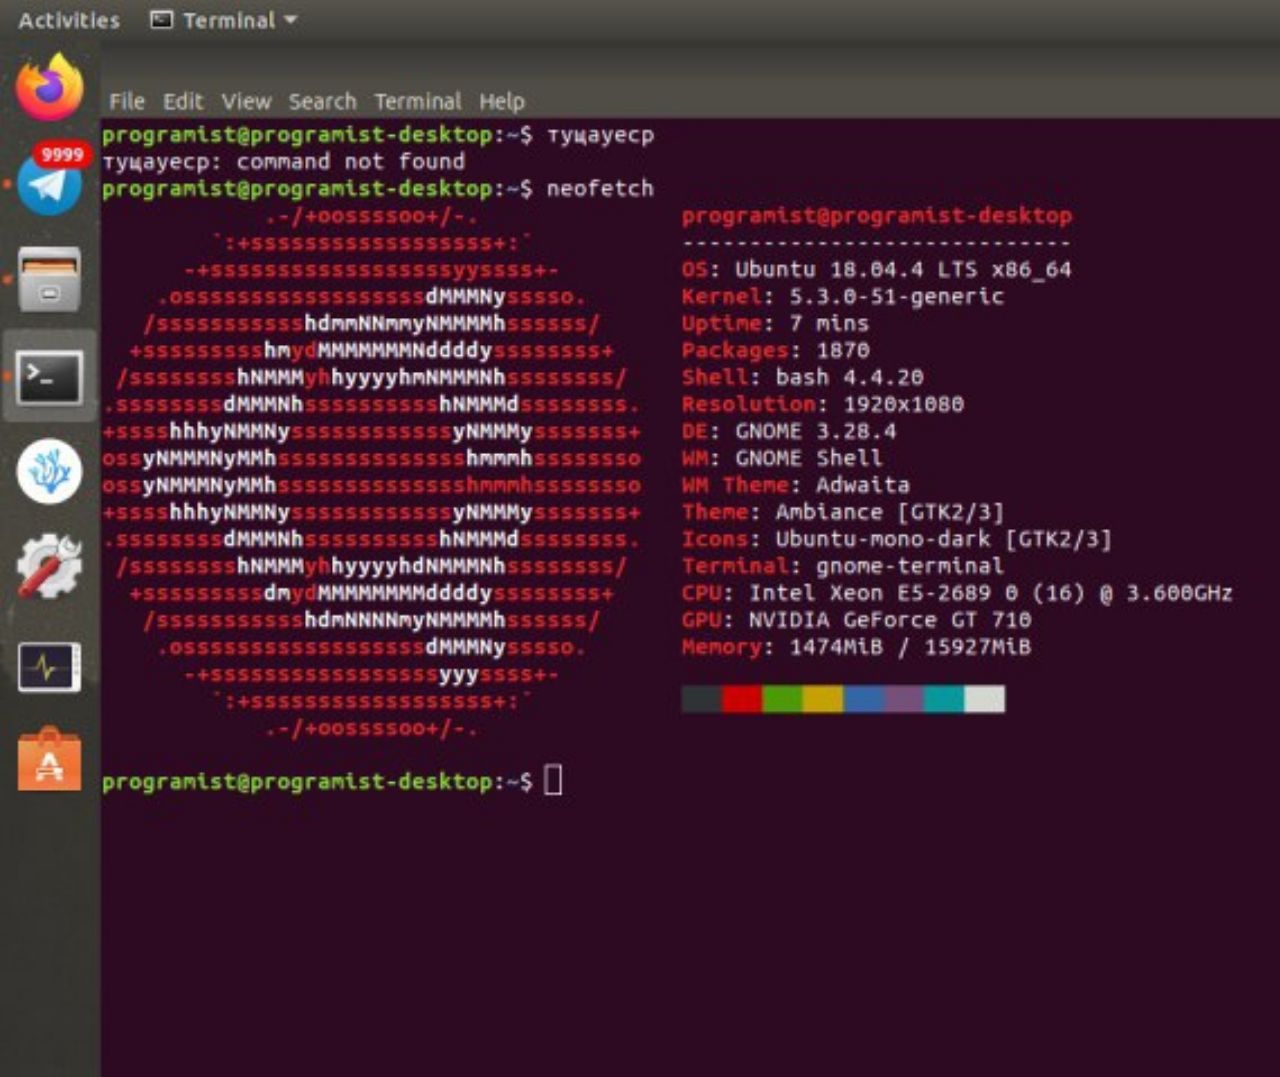Click the 'WM Theme: Adwaita' line
Screen dimensions: 1280x1077
795,485
